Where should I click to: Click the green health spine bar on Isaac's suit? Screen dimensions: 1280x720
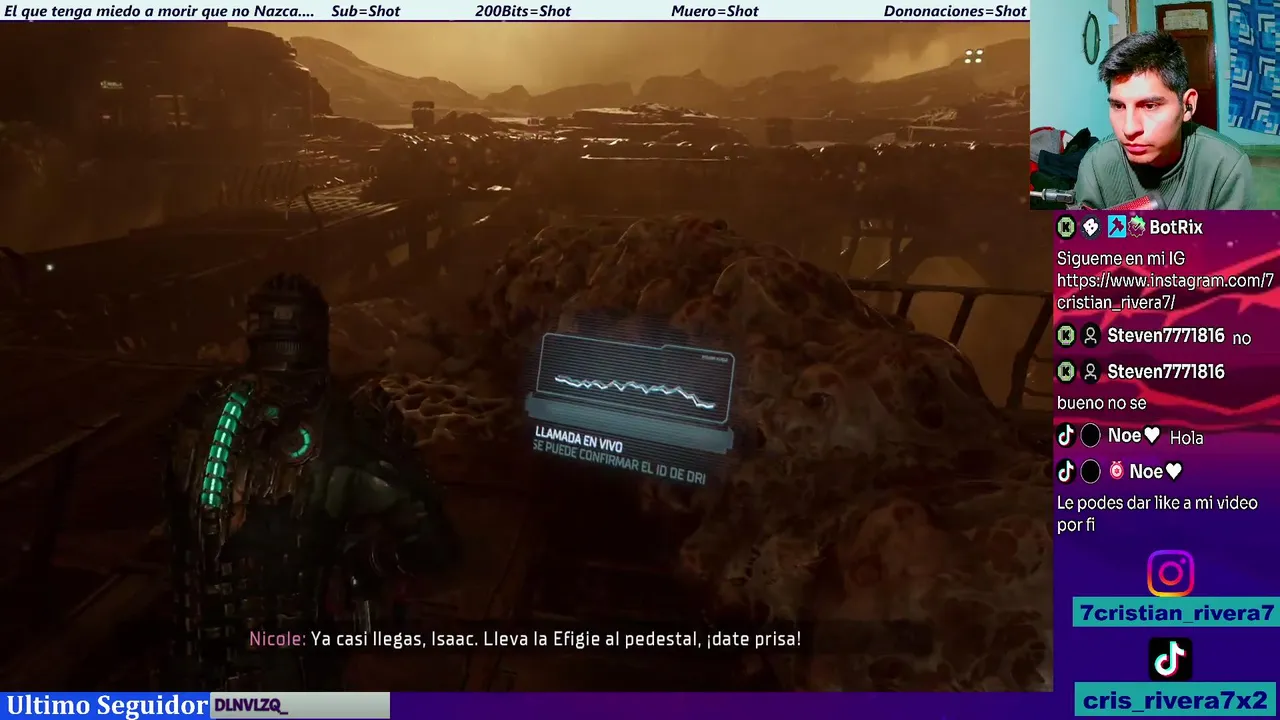[x=222, y=448]
